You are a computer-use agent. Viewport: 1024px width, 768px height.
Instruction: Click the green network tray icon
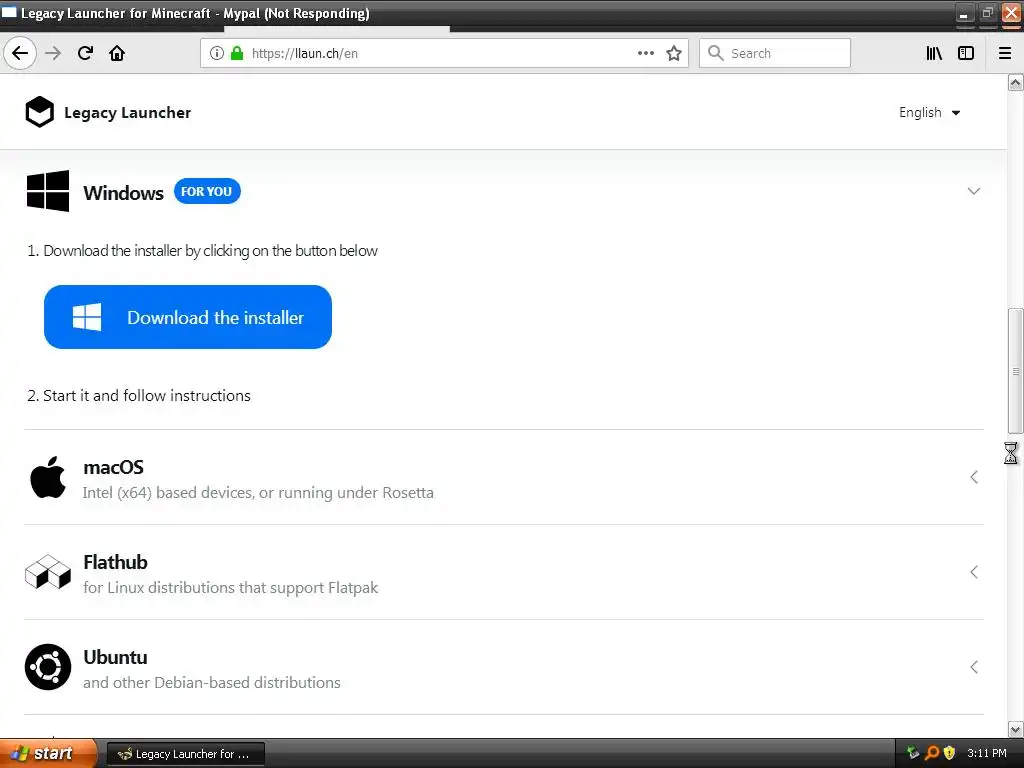pyautogui.click(x=913, y=753)
